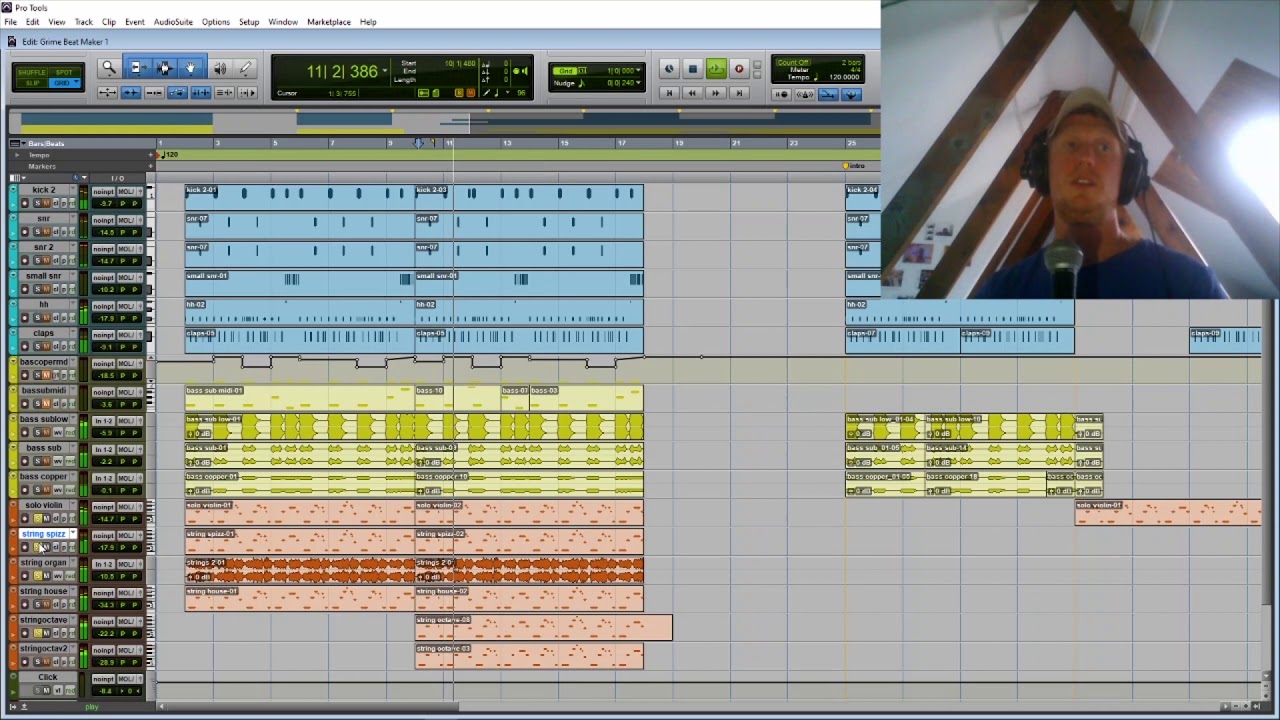Open the Track menu
Screen dimensions: 1280x720
(x=83, y=22)
